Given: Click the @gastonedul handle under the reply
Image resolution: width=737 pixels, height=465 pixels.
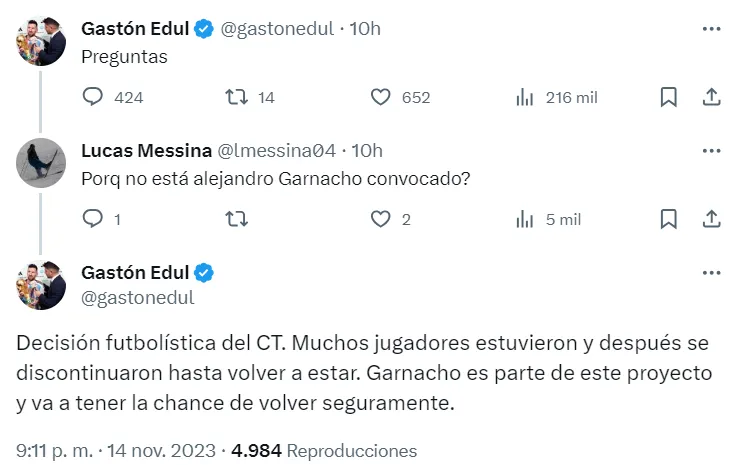Looking at the screenshot, I should (137, 297).
